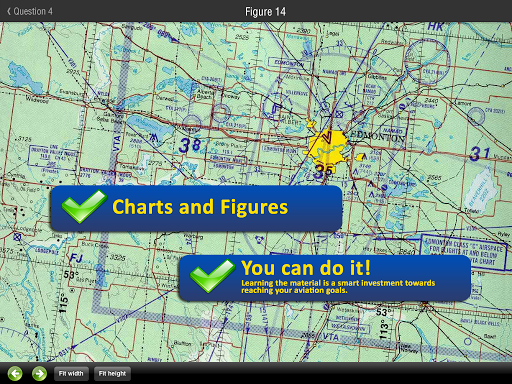Tap the You can do it! banner text

(x=306, y=268)
